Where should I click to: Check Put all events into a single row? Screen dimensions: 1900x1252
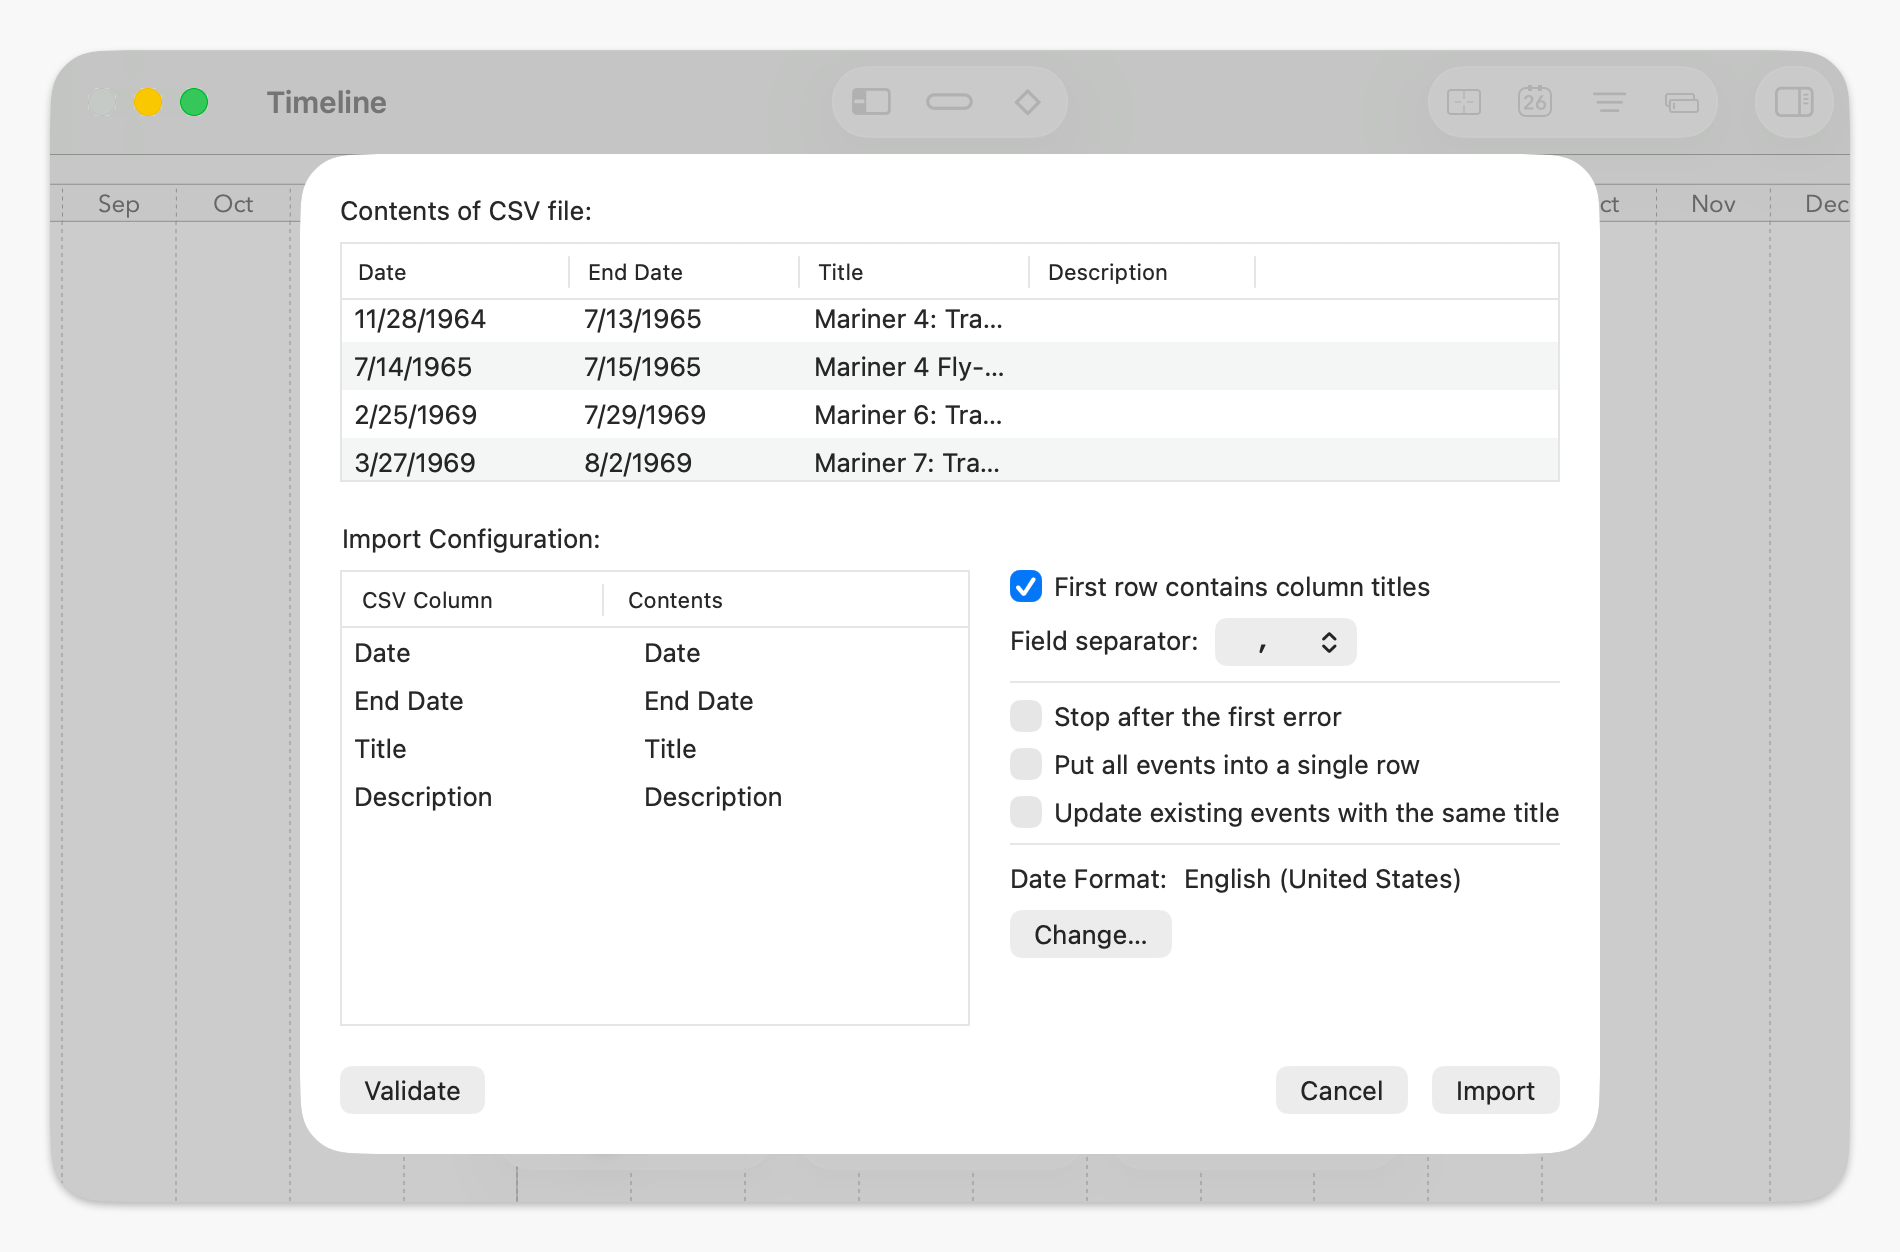1025,764
